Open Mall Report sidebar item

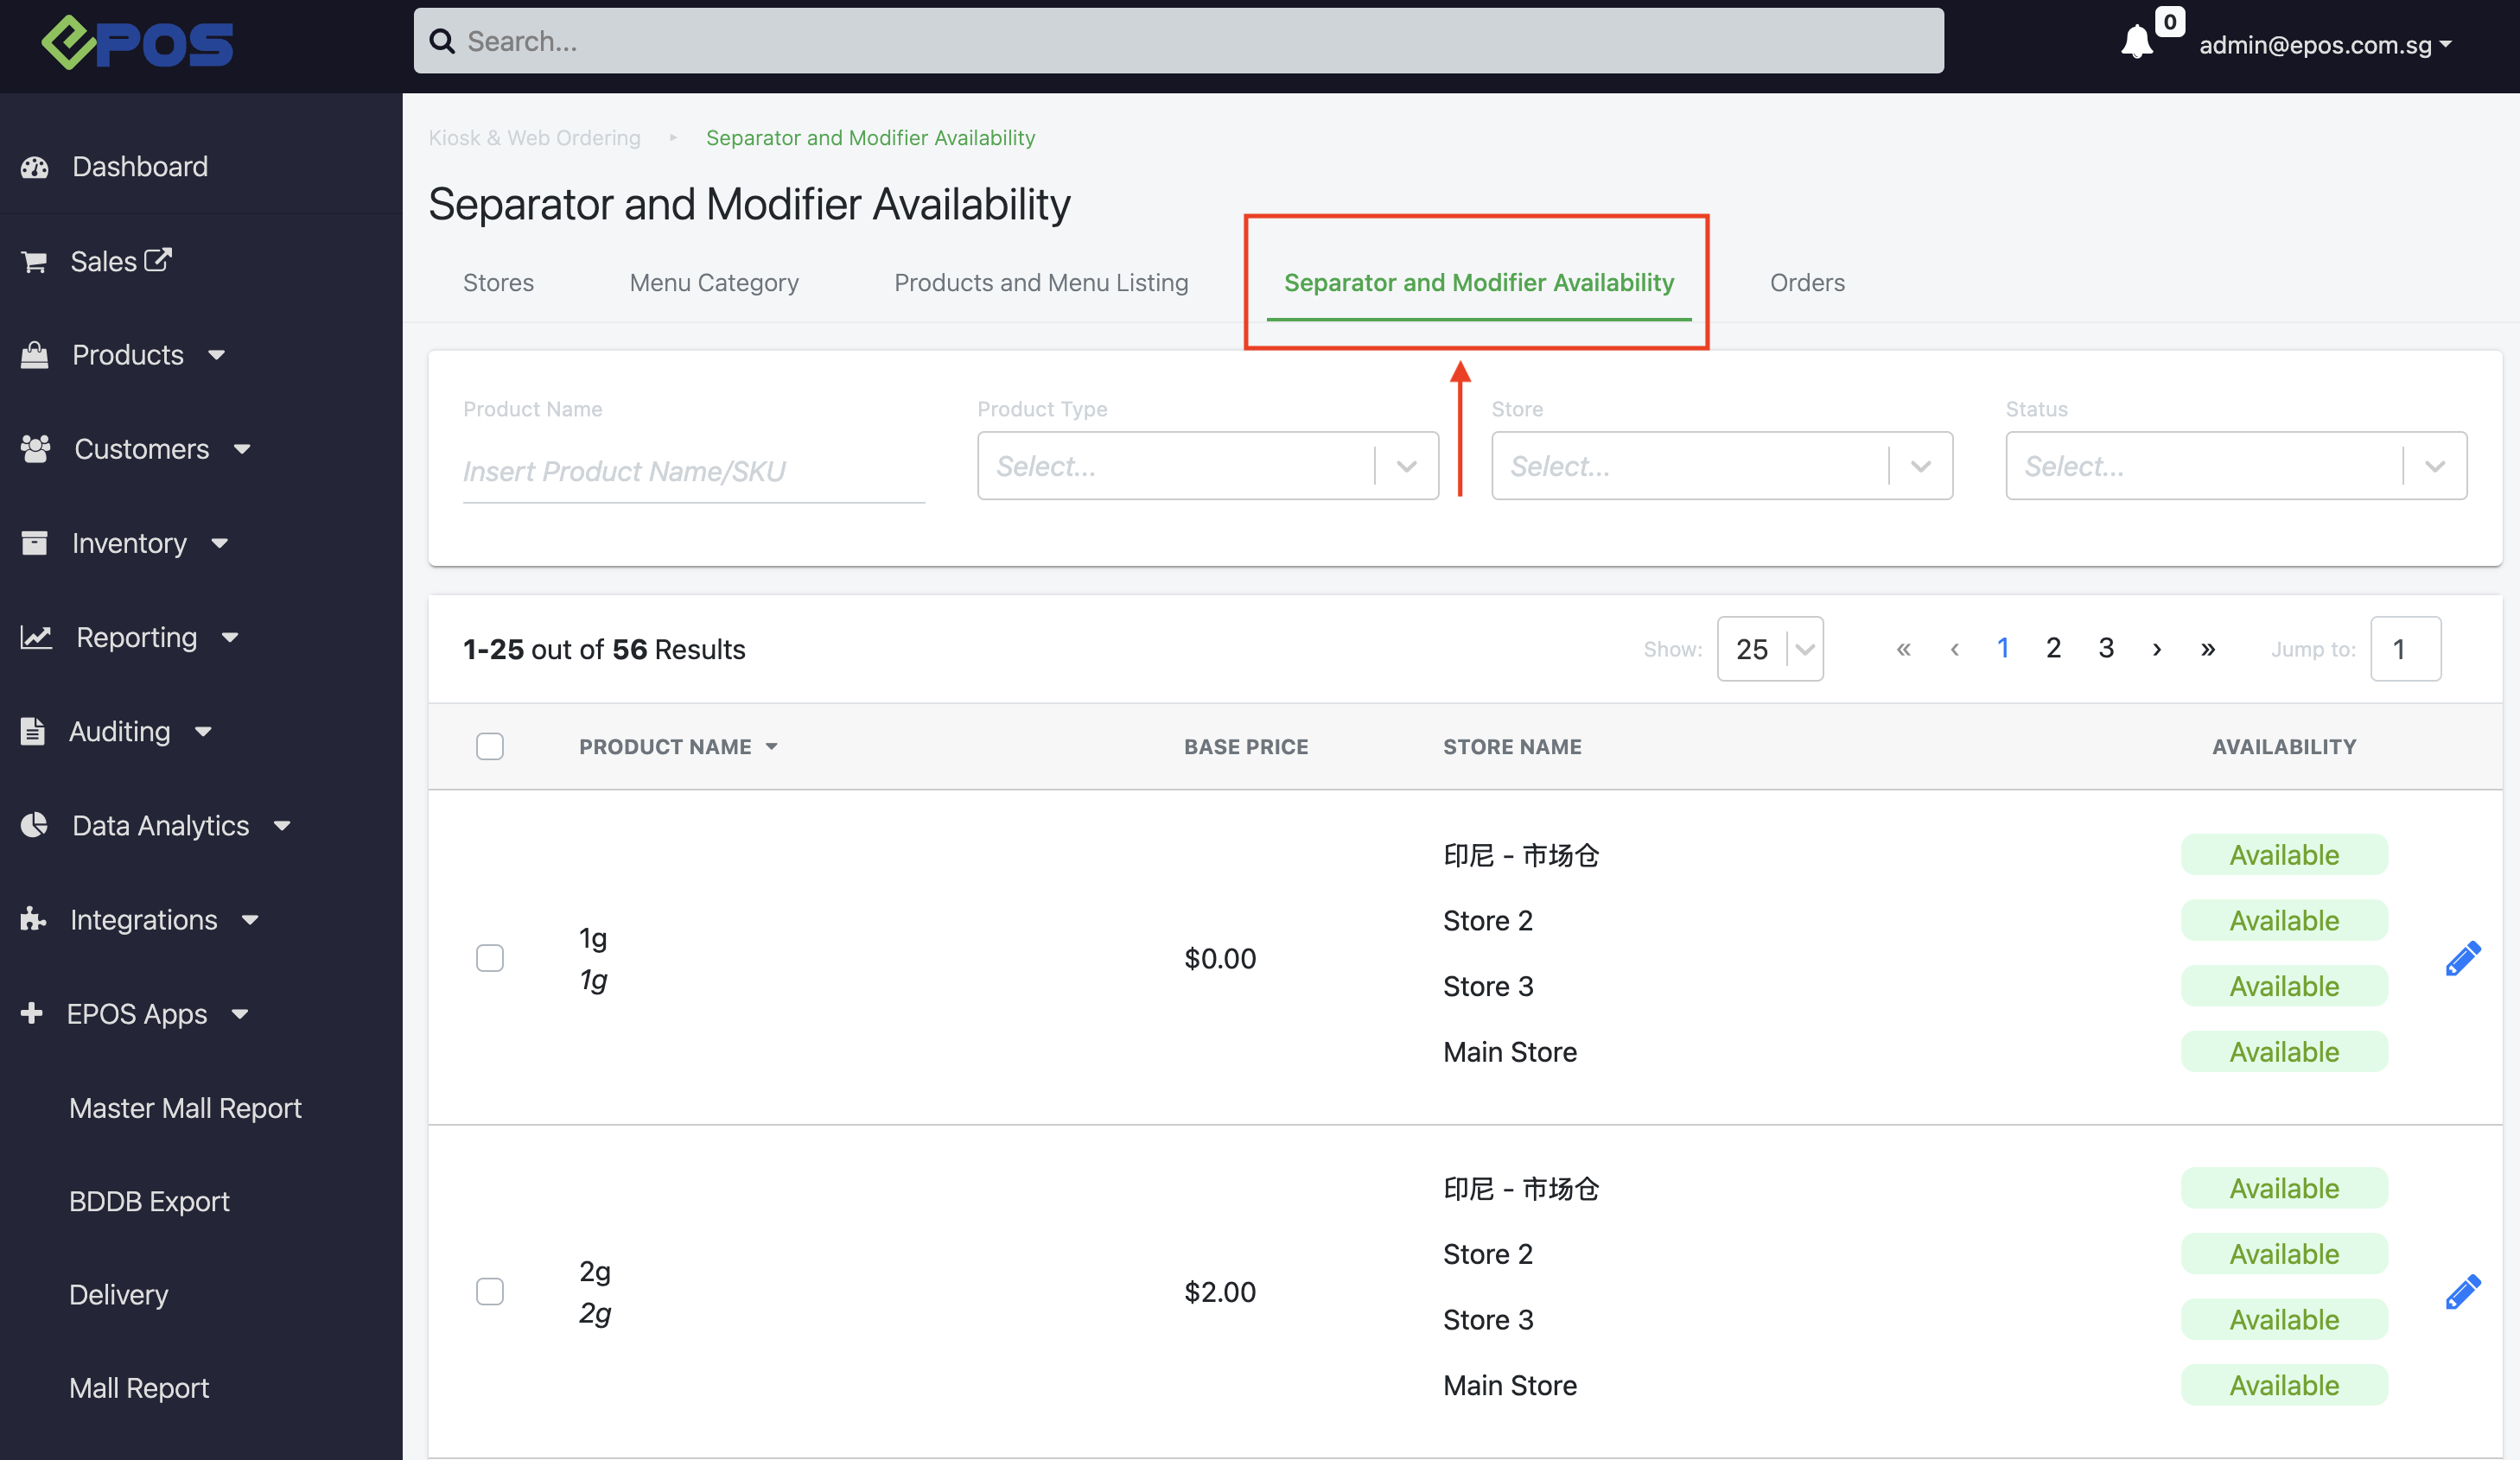139,1388
